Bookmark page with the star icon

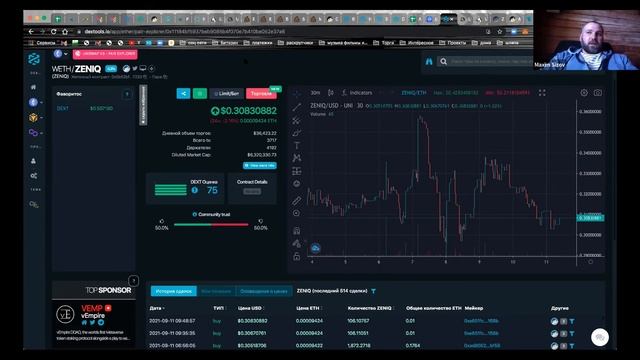click(500, 31)
